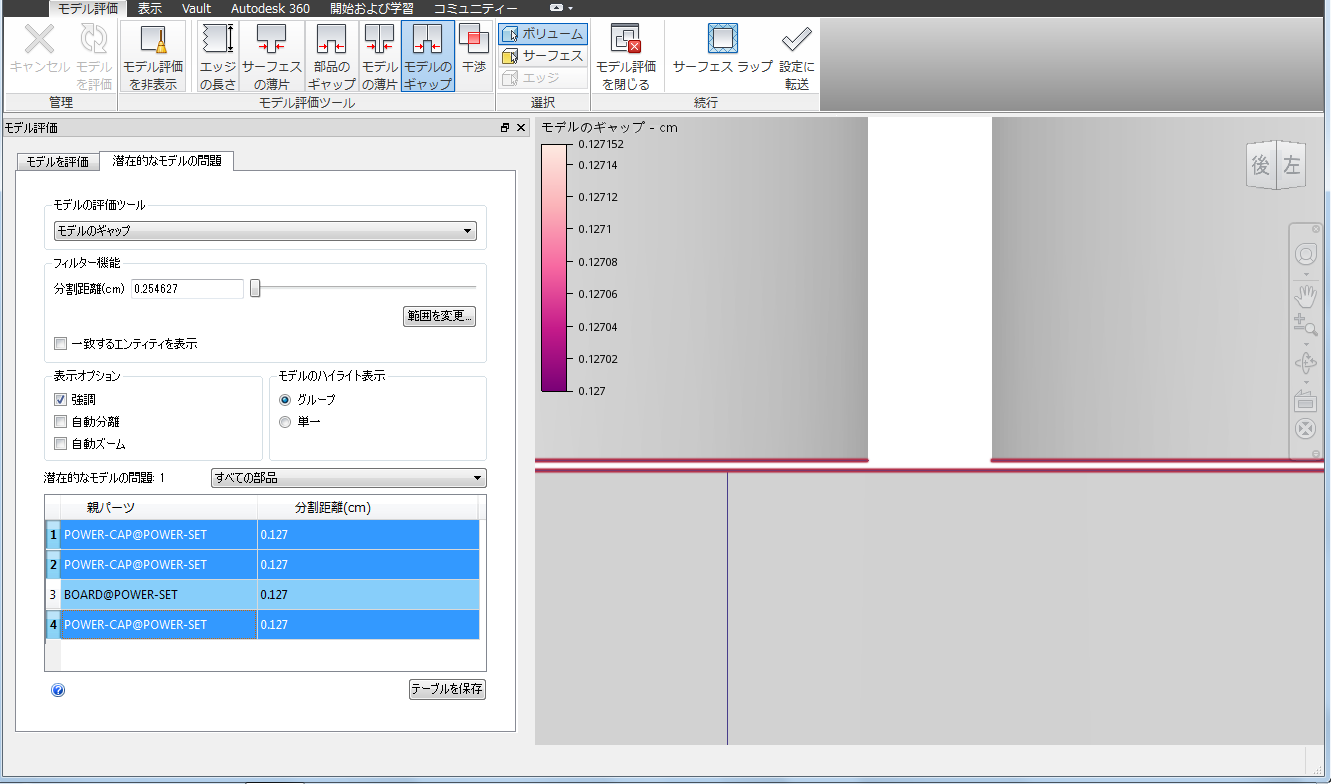Select the 単一 highlight radio button

[285, 422]
